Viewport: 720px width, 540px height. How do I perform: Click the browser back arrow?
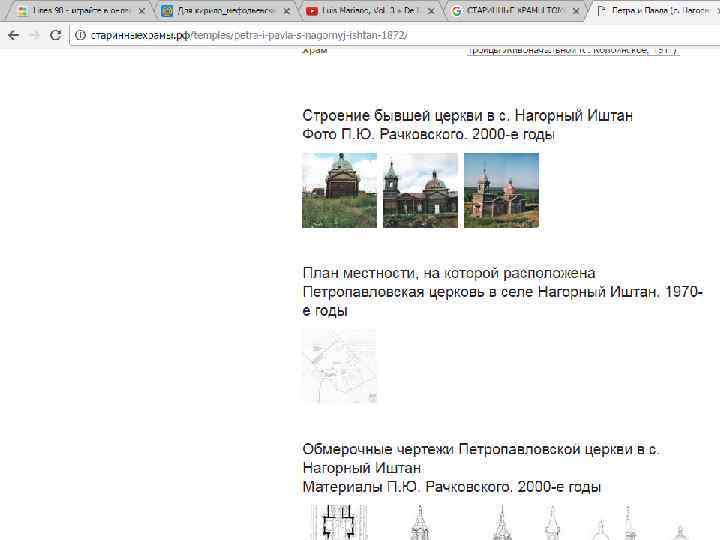[13, 35]
